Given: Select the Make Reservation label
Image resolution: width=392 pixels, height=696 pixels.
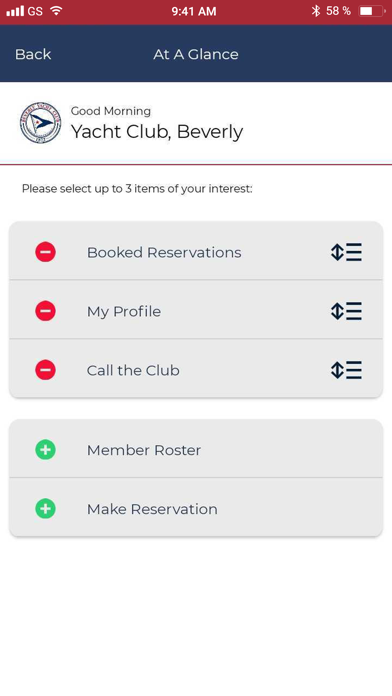Looking at the screenshot, I should tap(152, 509).
